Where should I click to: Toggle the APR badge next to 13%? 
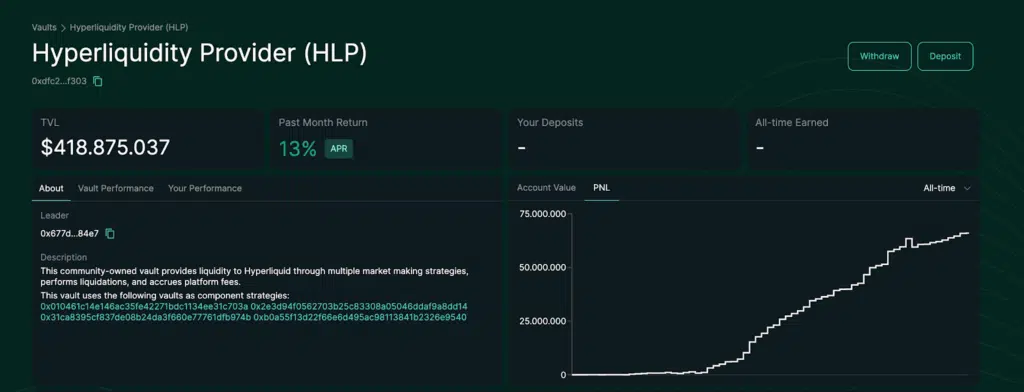pyautogui.click(x=338, y=148)
